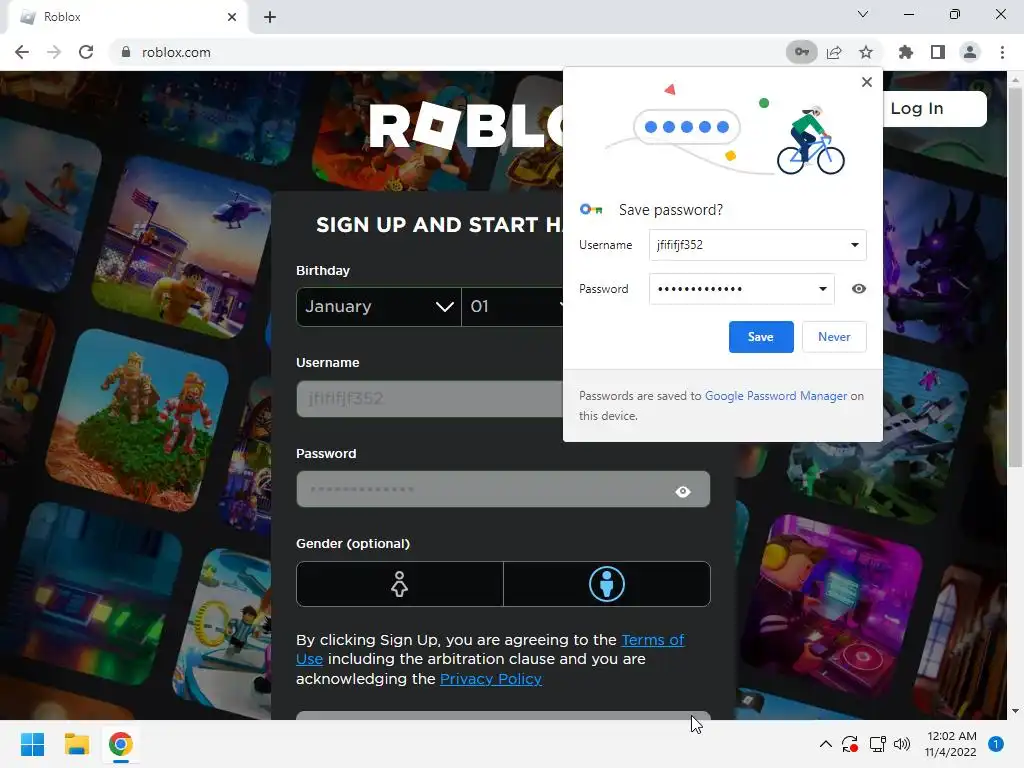Close the Roblox tab

[x=232, y=17]
